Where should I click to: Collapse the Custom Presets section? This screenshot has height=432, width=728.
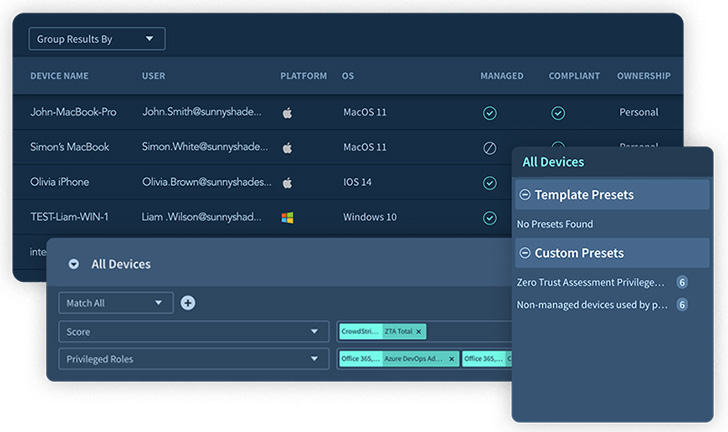[x=525, y=253]
